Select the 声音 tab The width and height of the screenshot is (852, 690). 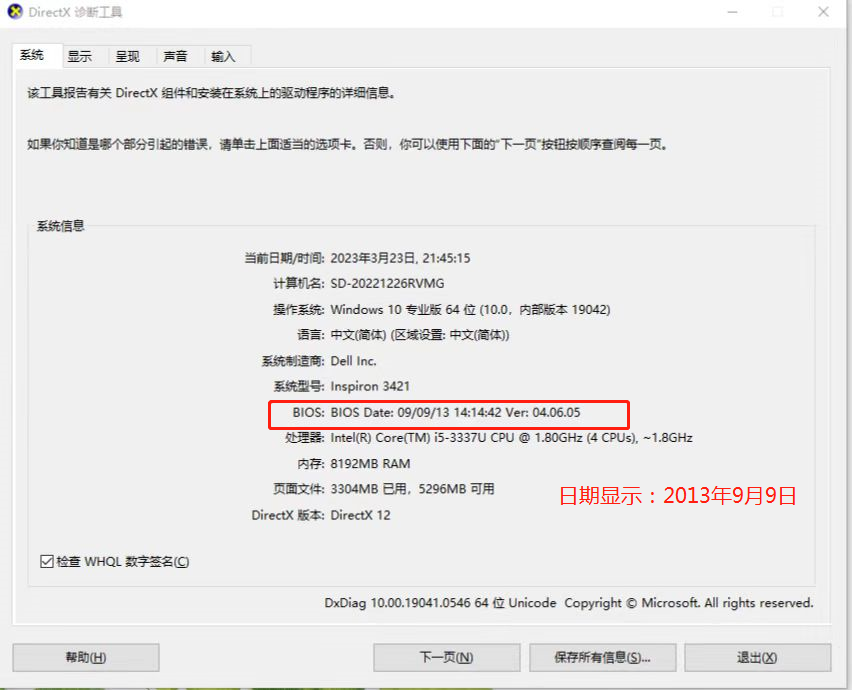[x=175, y=56]
